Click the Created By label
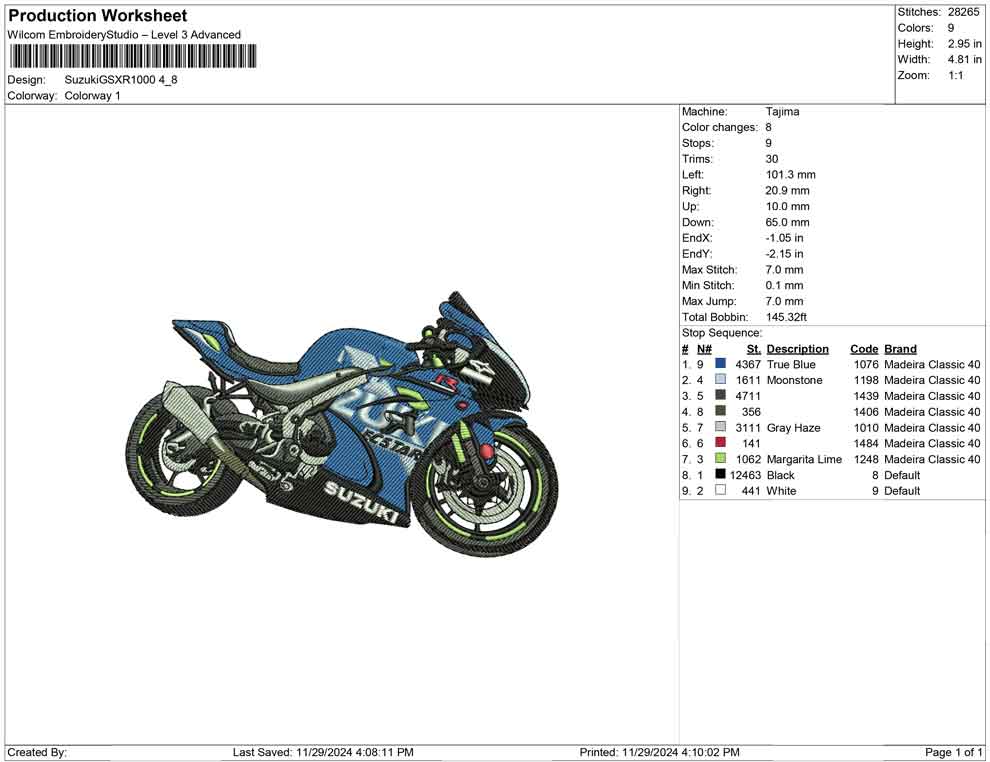 [x=37, y=752]
